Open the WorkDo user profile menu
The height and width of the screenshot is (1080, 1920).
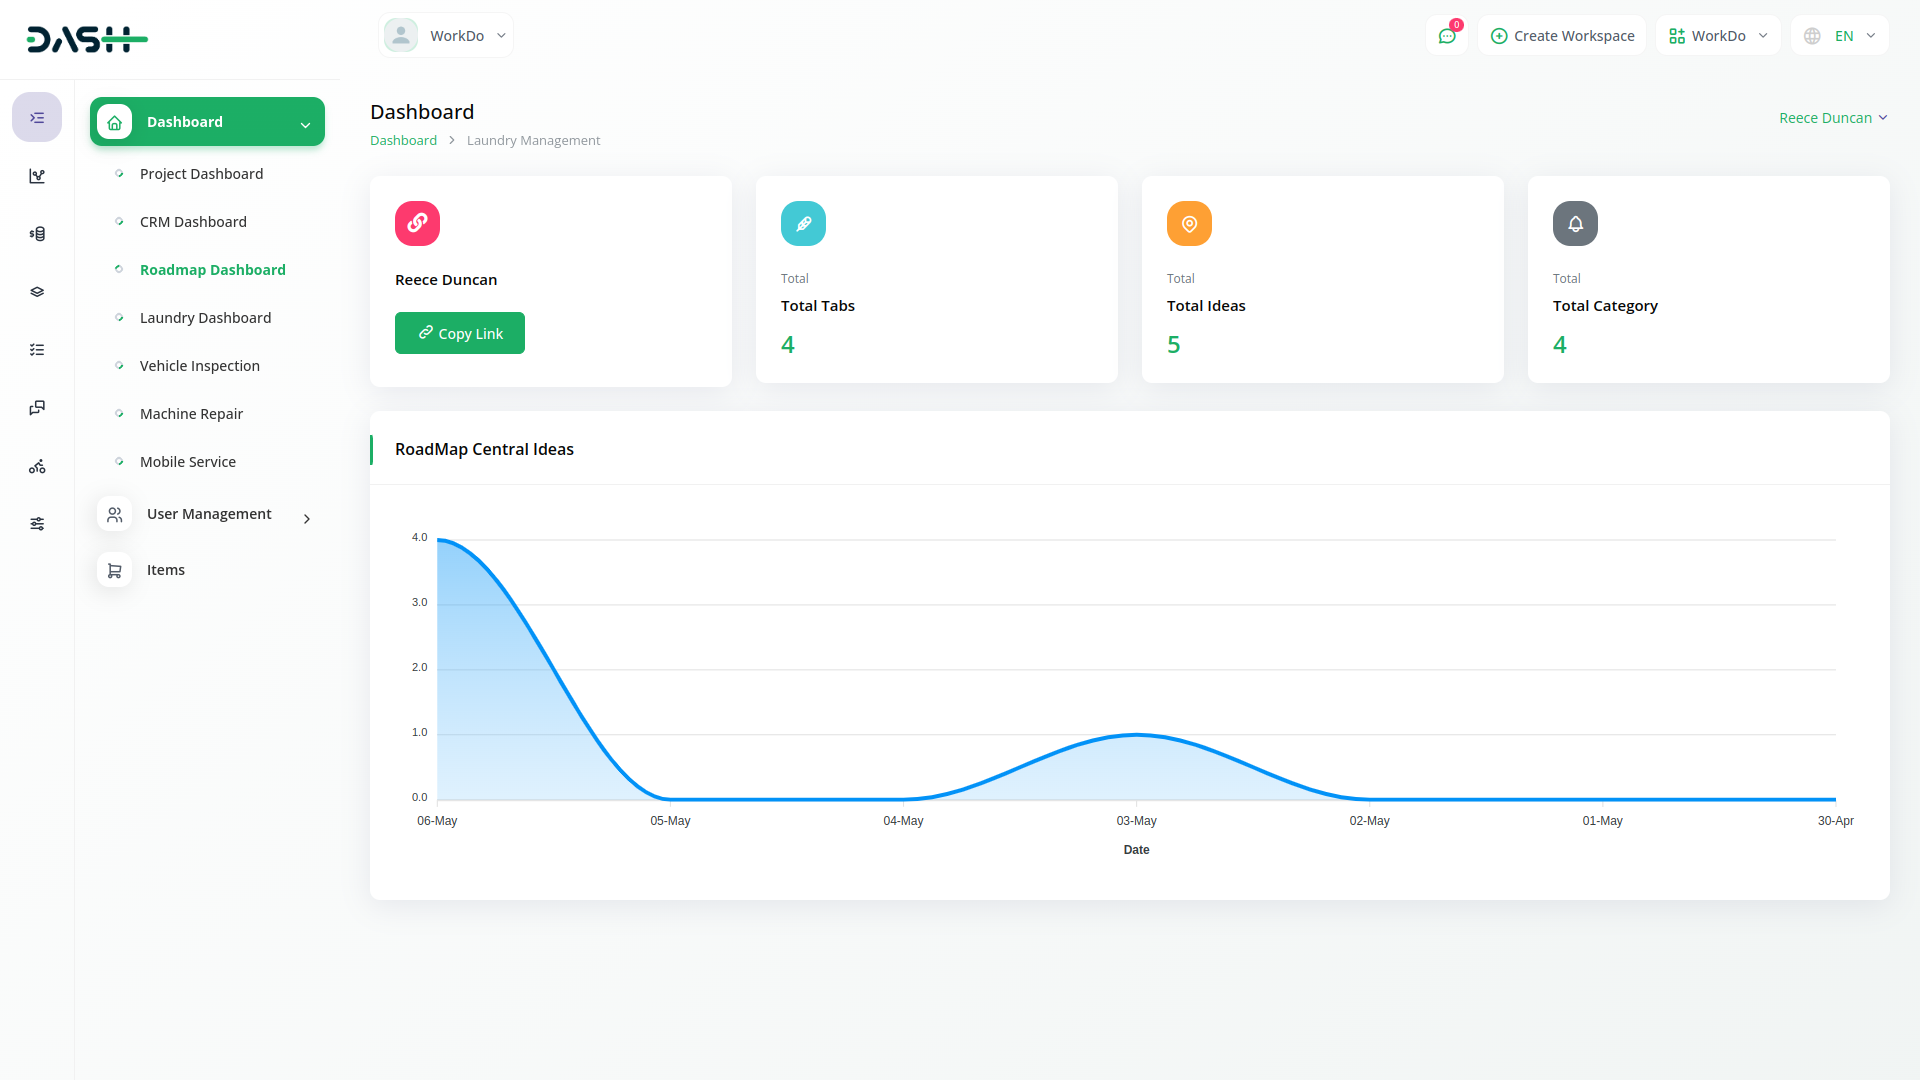coord(446,36)
